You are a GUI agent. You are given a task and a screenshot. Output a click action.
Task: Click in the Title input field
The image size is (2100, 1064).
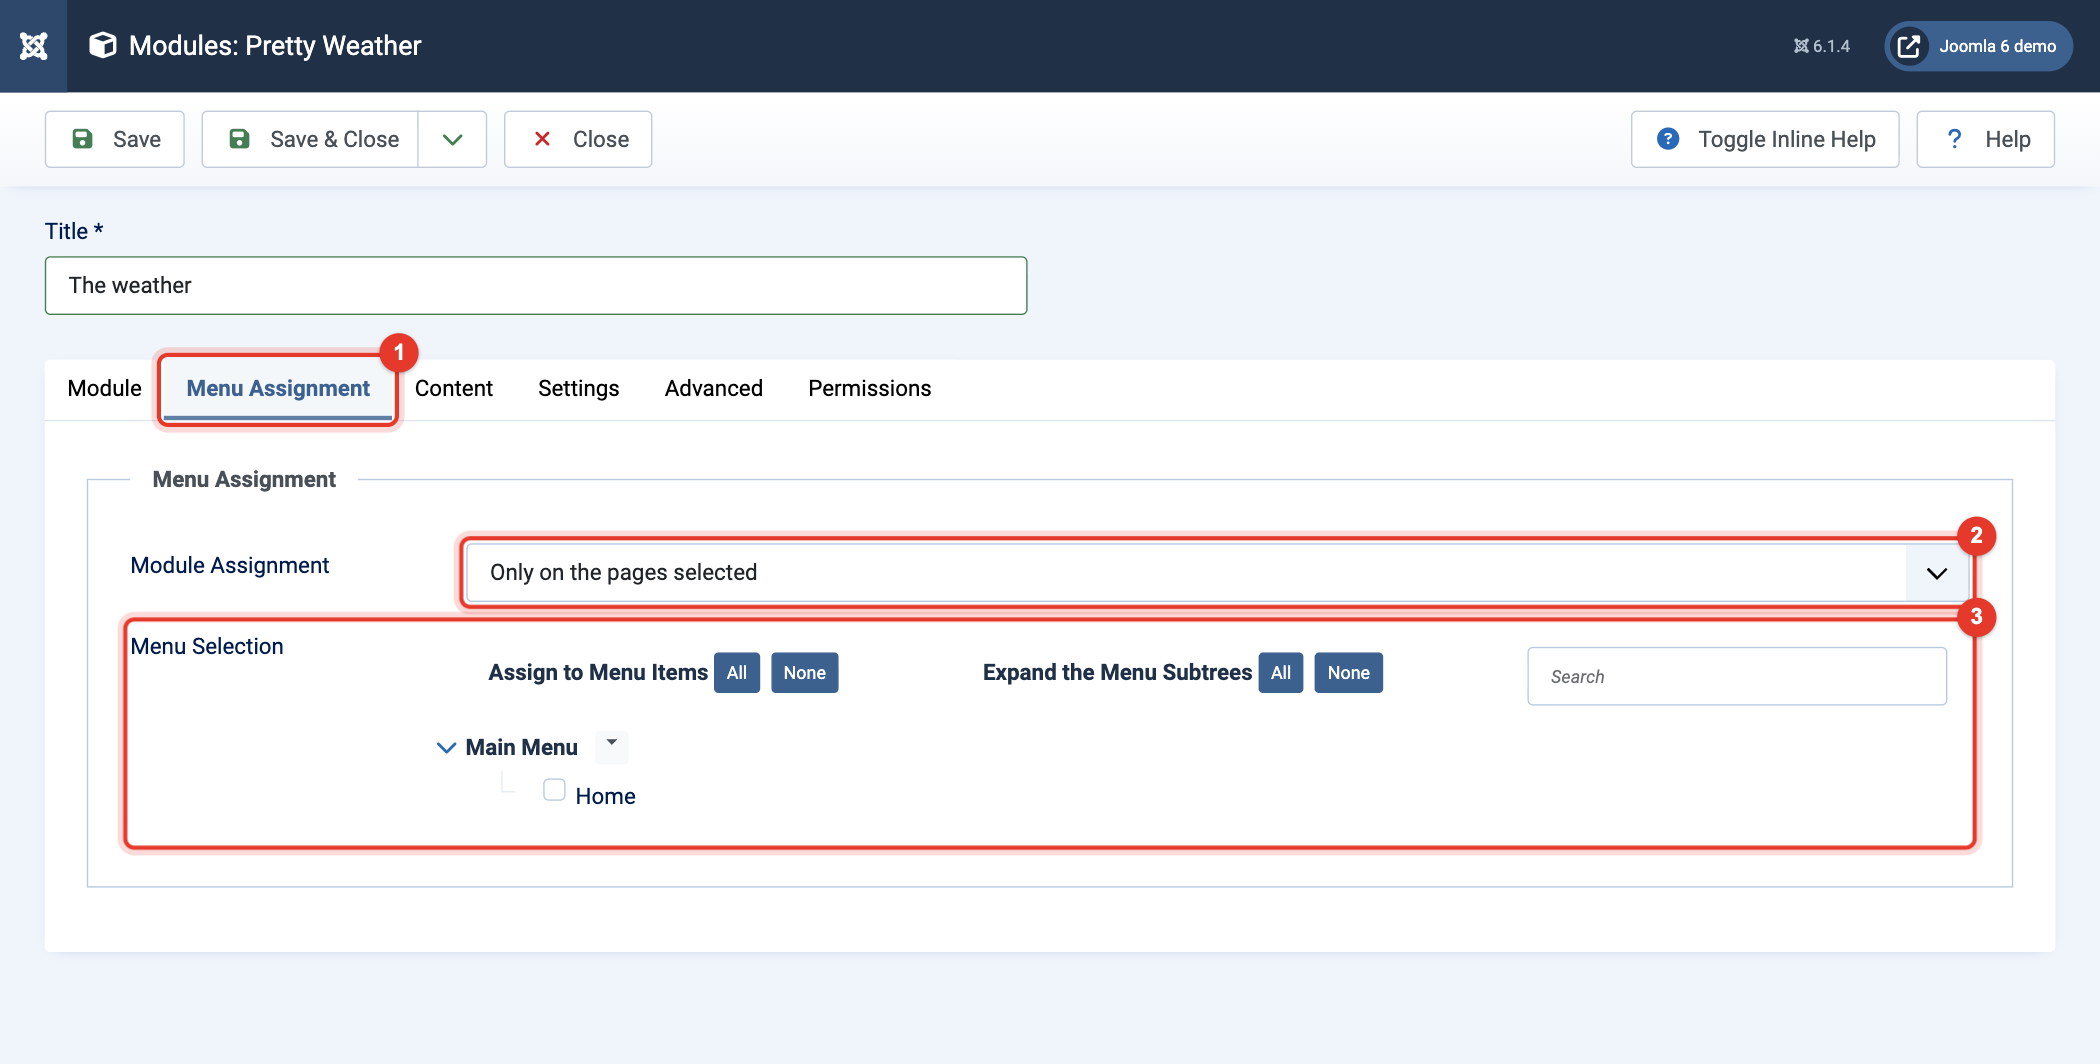coord(536,286)
